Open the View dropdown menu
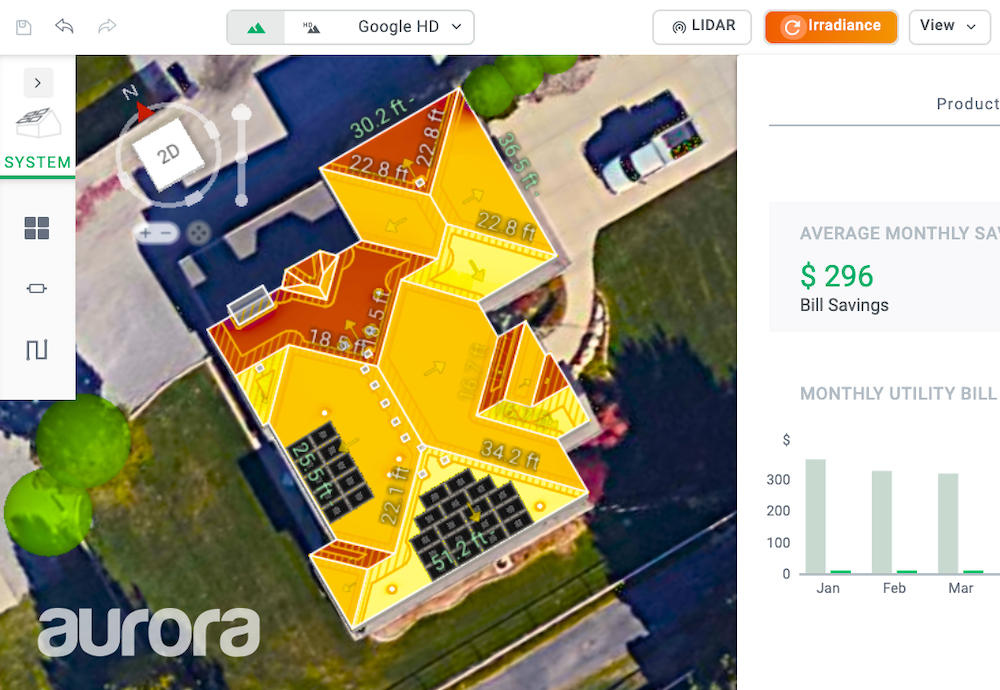 pos(949,27)
